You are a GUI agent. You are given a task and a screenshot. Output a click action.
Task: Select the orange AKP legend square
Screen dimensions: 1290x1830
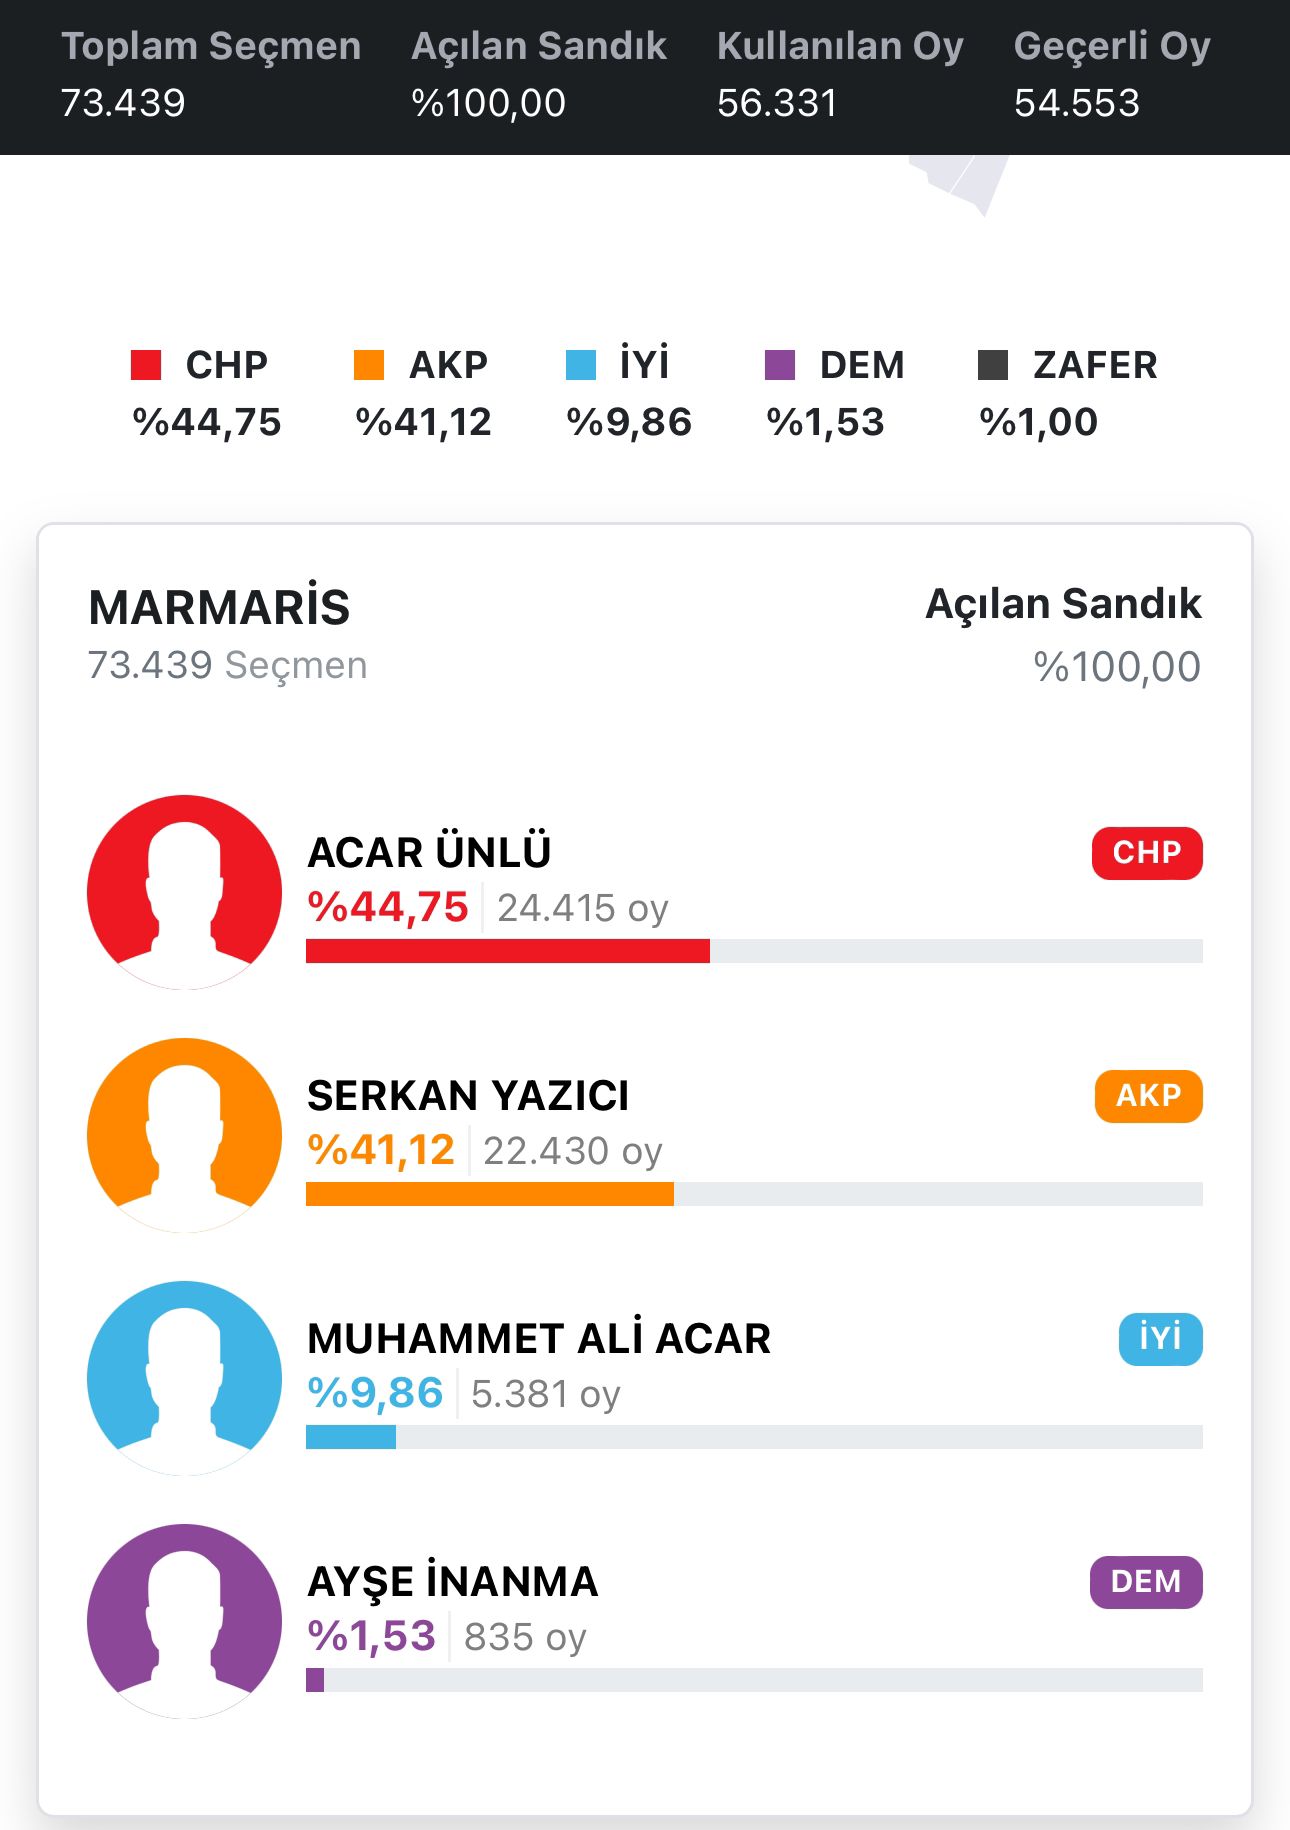(x=369, y=365)
